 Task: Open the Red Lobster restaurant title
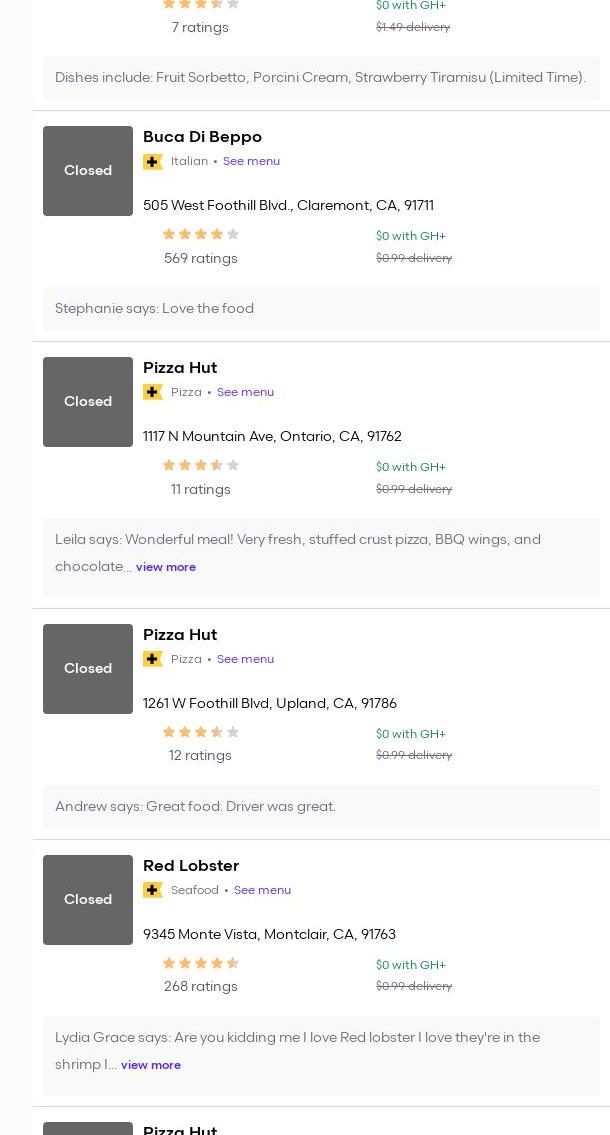(x=191, y=866)
